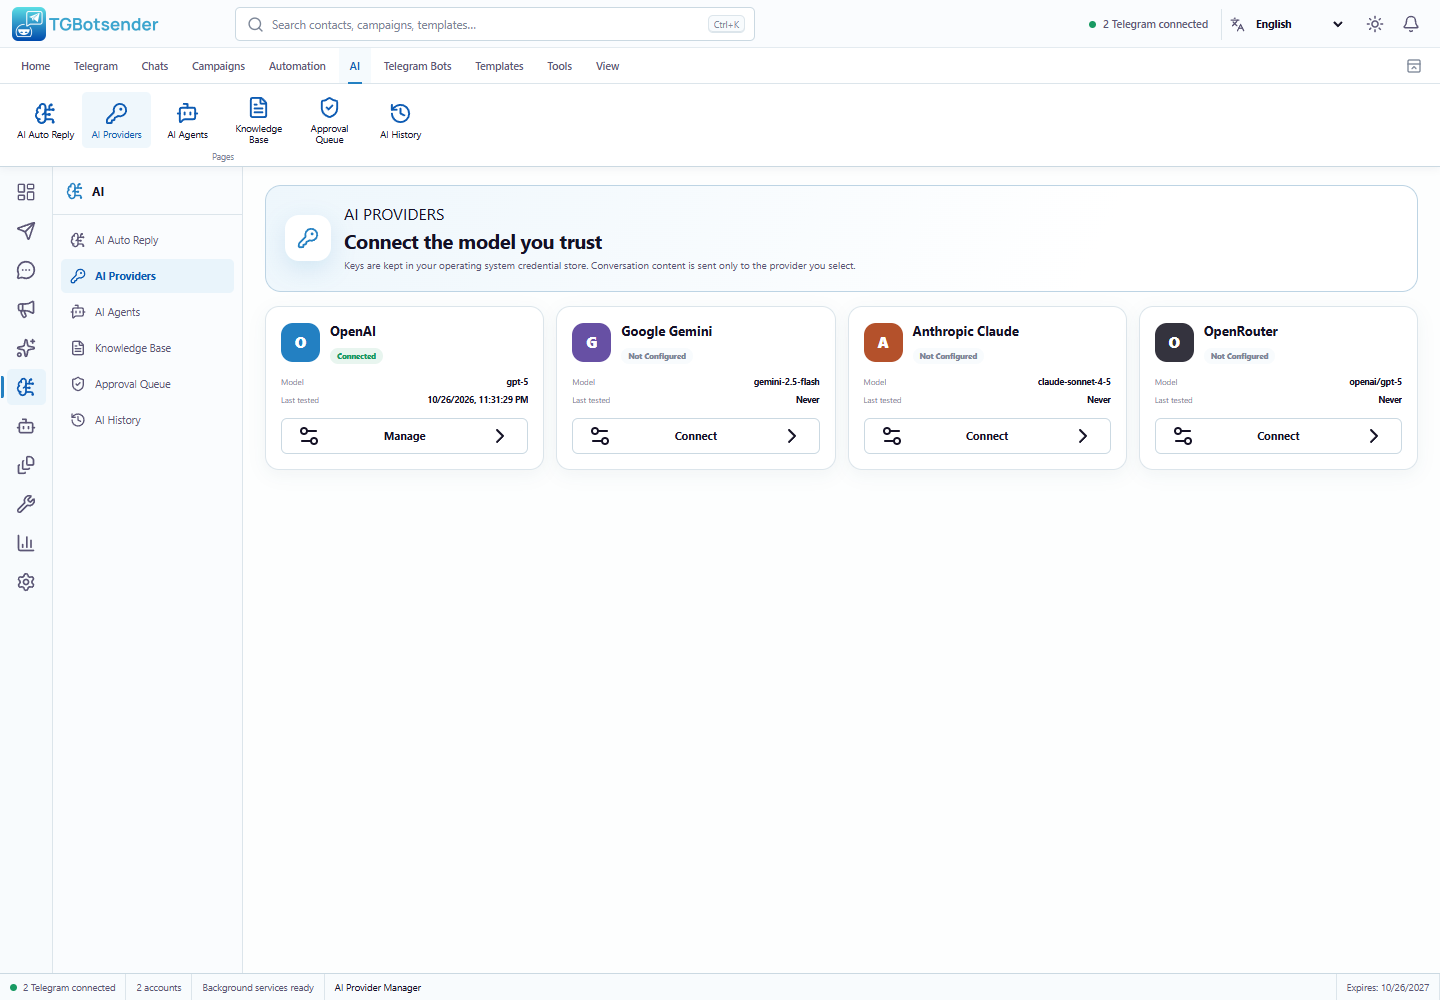This screenshot has height=1000, width=1440.
Task: Open AI Agents in the sidebar list
Action: 148,312
